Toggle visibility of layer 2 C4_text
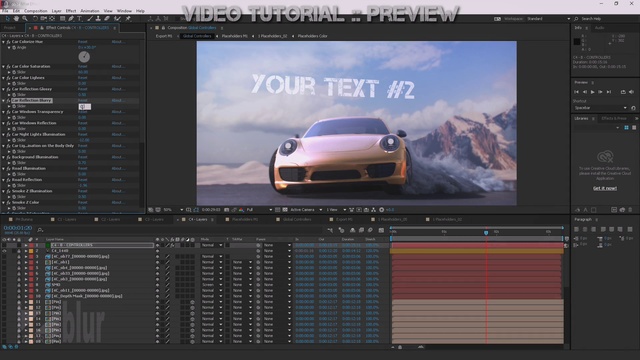Image resolution: width=640 pixels, height=360 pixels. point(4,251)
